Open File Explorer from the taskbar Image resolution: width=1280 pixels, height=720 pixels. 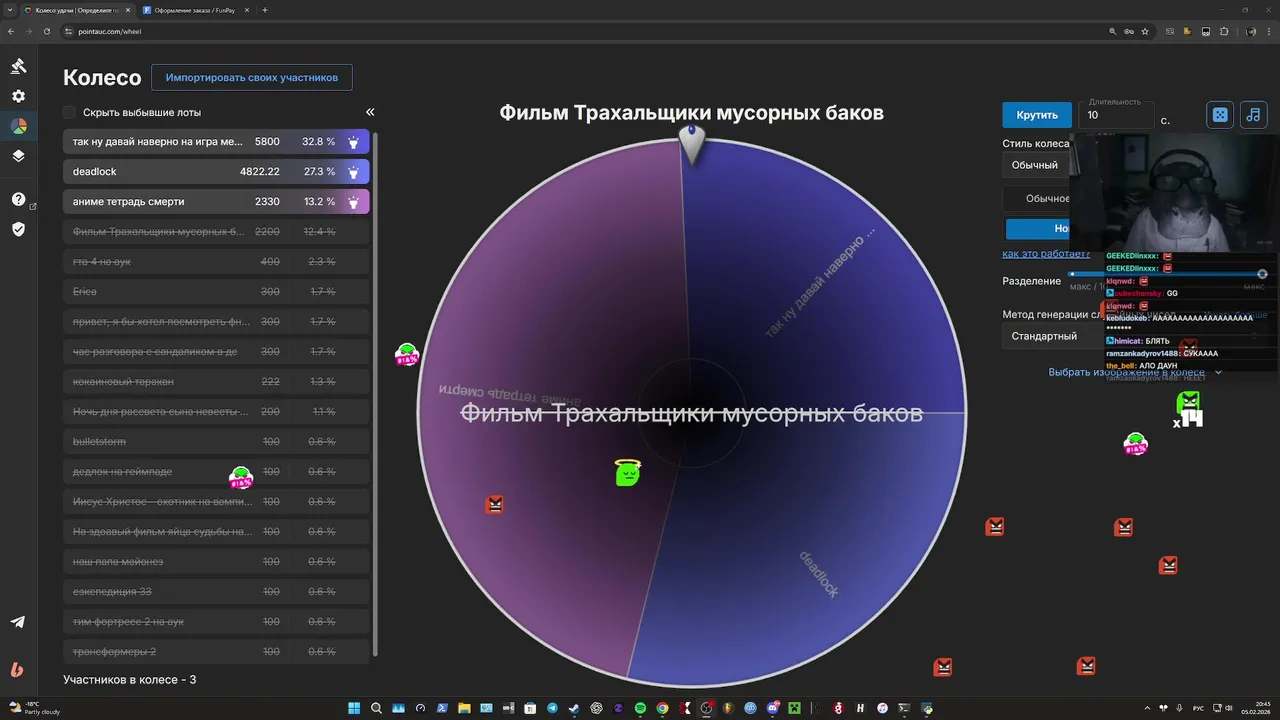click(x=464, y=708)
